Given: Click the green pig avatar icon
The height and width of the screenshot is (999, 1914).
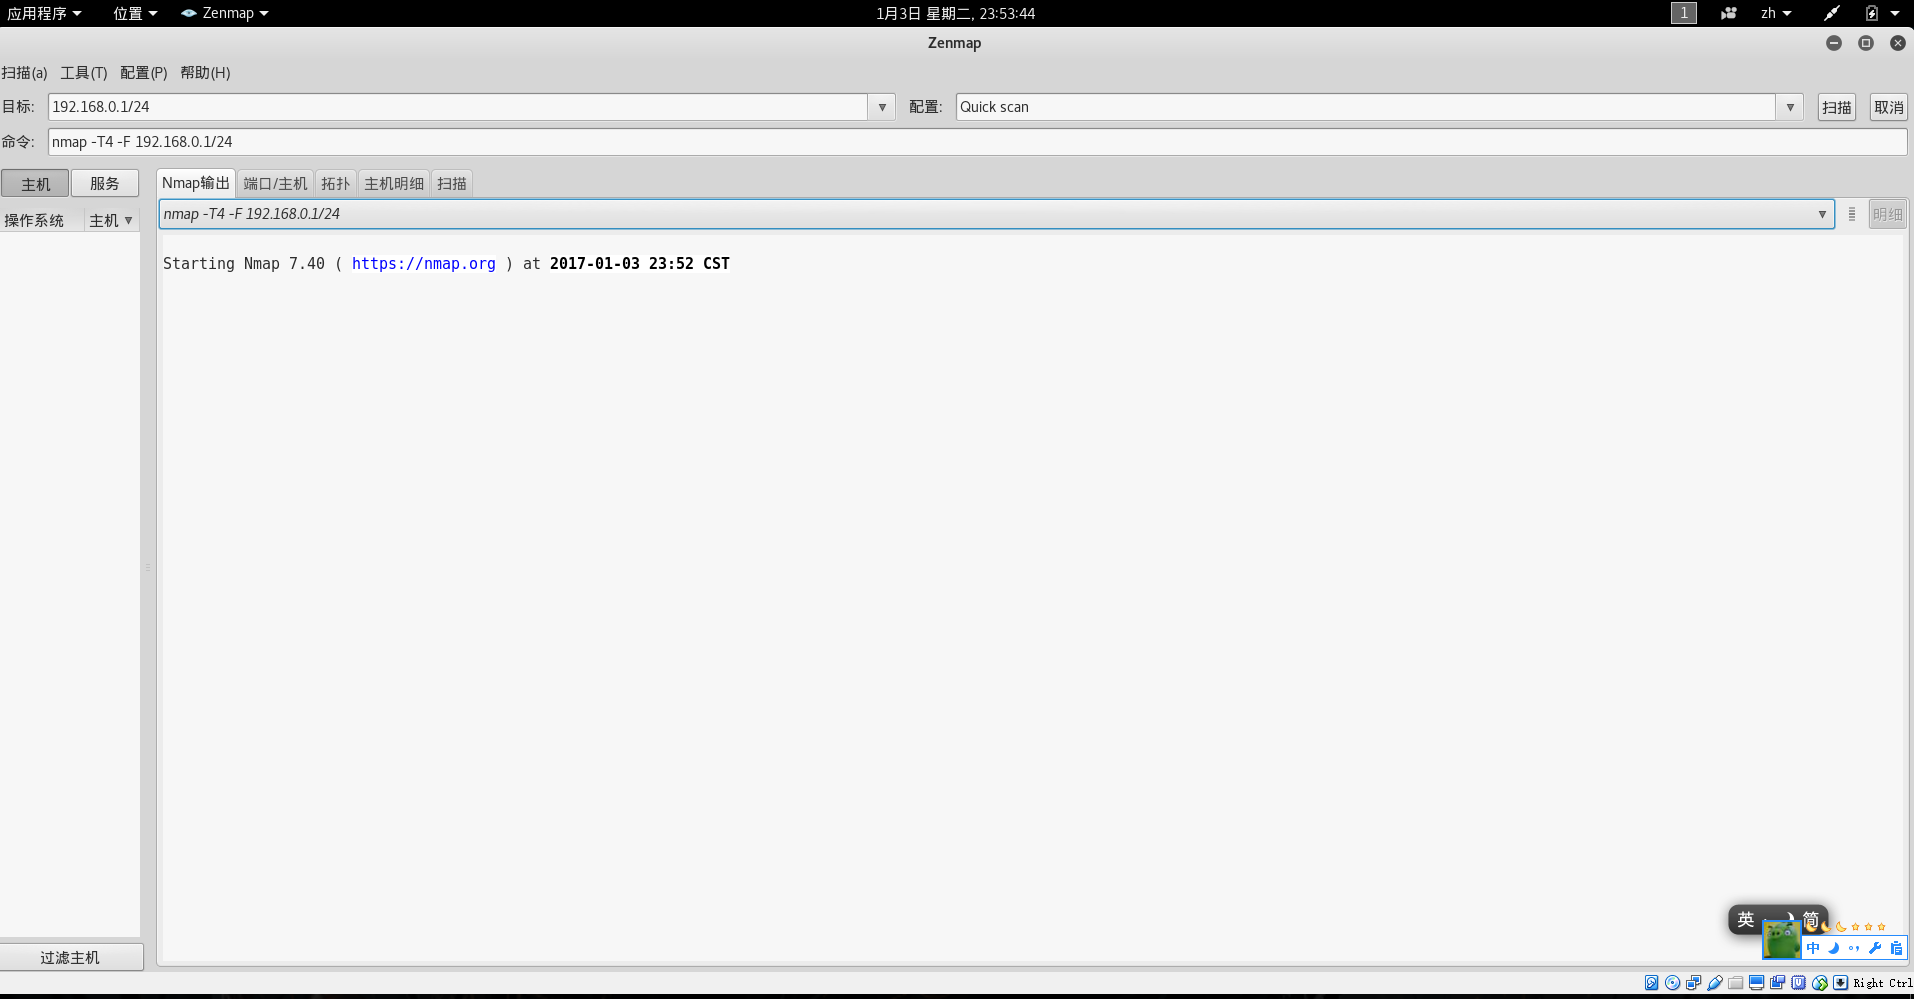Looking at the screenshot, I should [x=1781, y=939].
